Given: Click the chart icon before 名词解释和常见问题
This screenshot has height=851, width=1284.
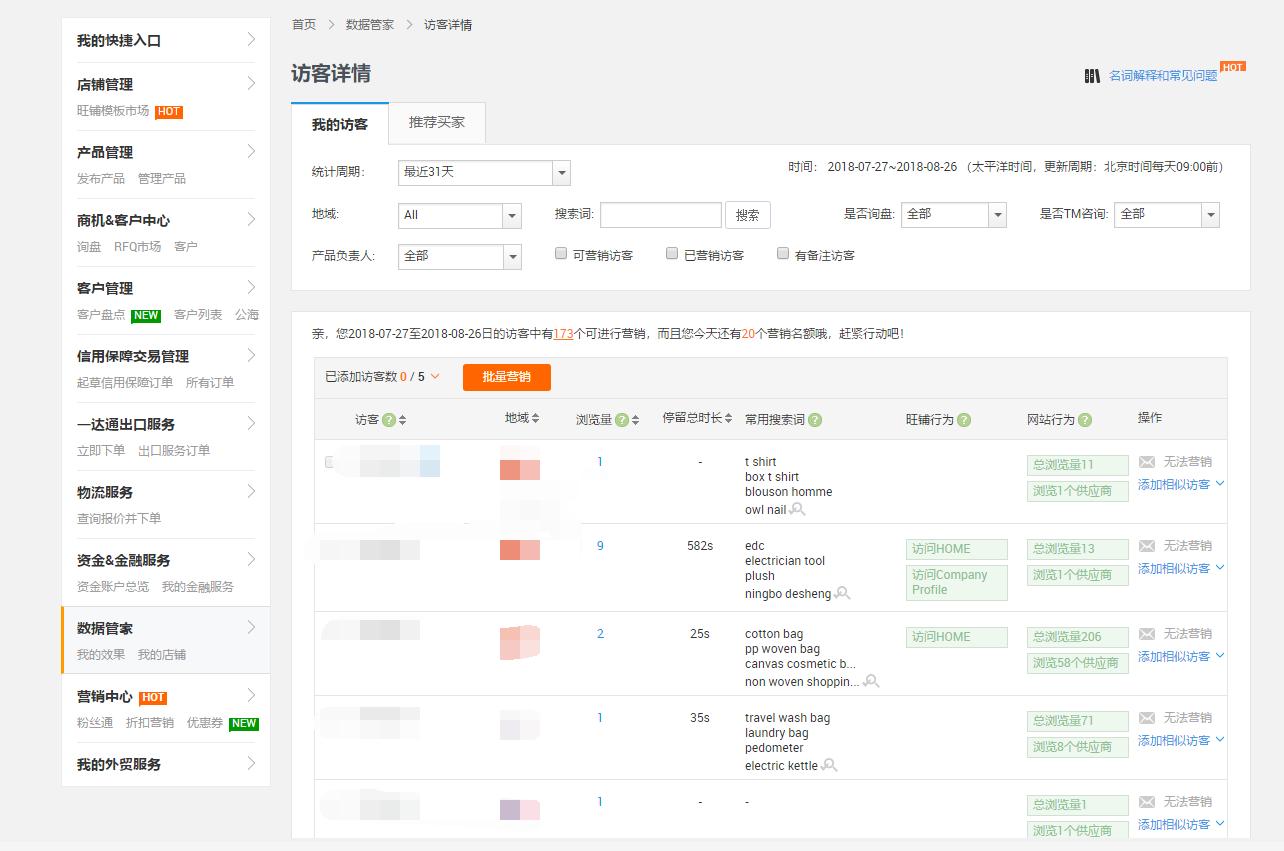Looking at the screenshot, I should click(x=1093, y=75).
